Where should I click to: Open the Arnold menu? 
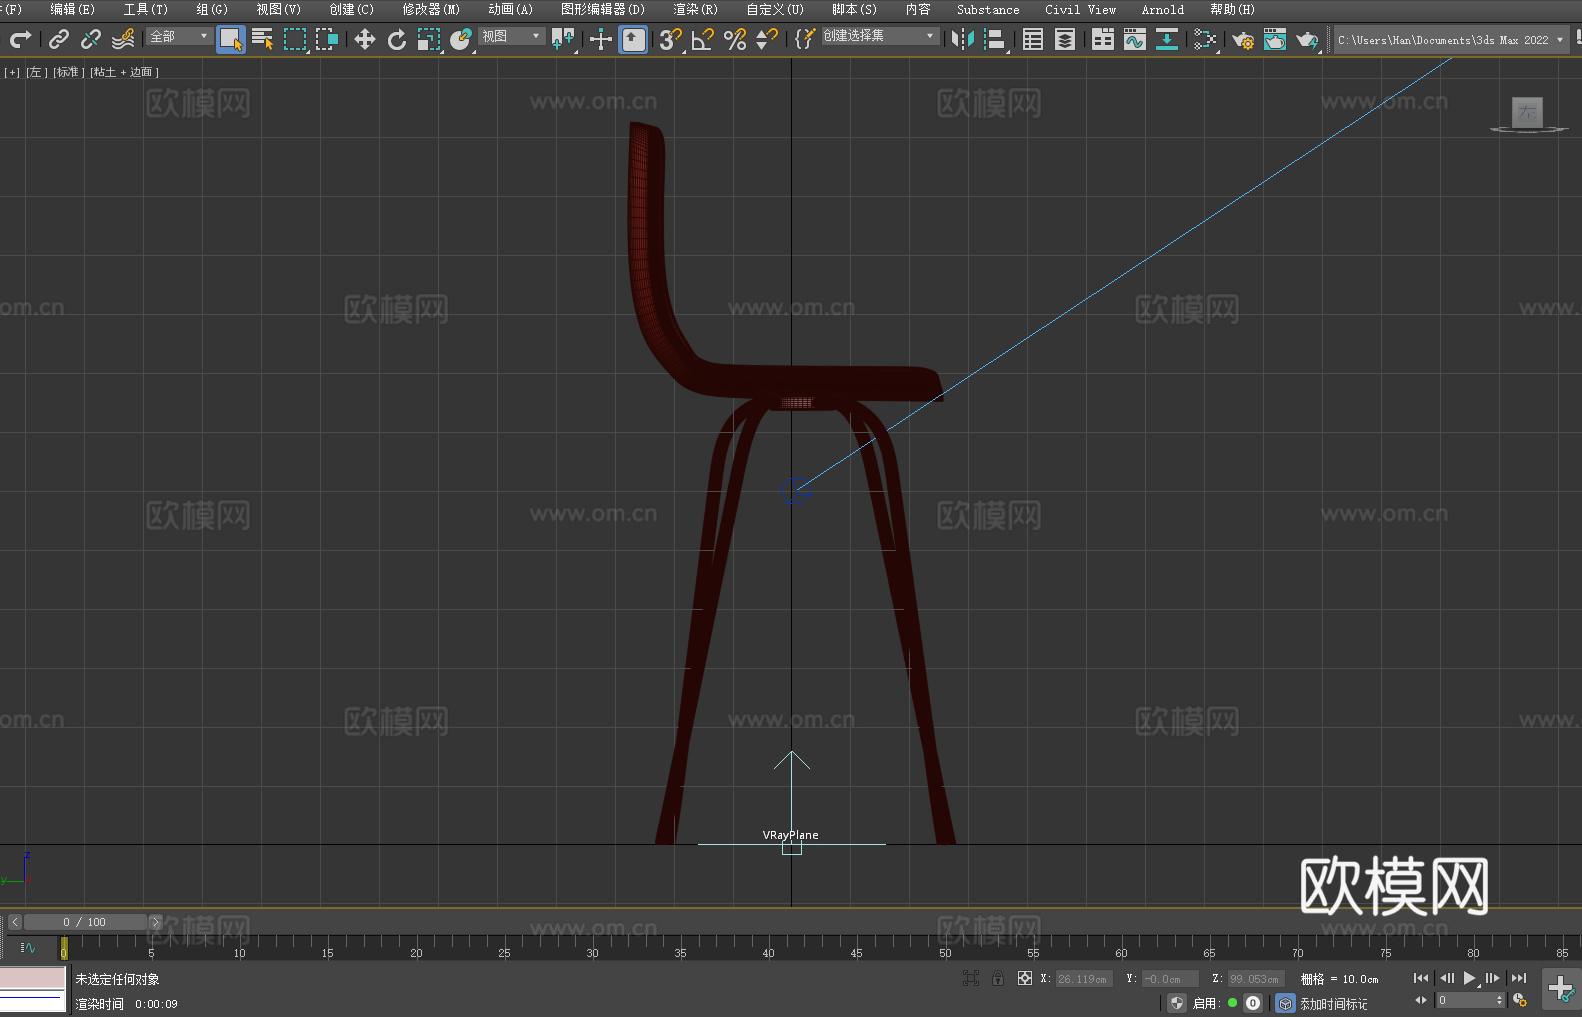click(1162, 9)
